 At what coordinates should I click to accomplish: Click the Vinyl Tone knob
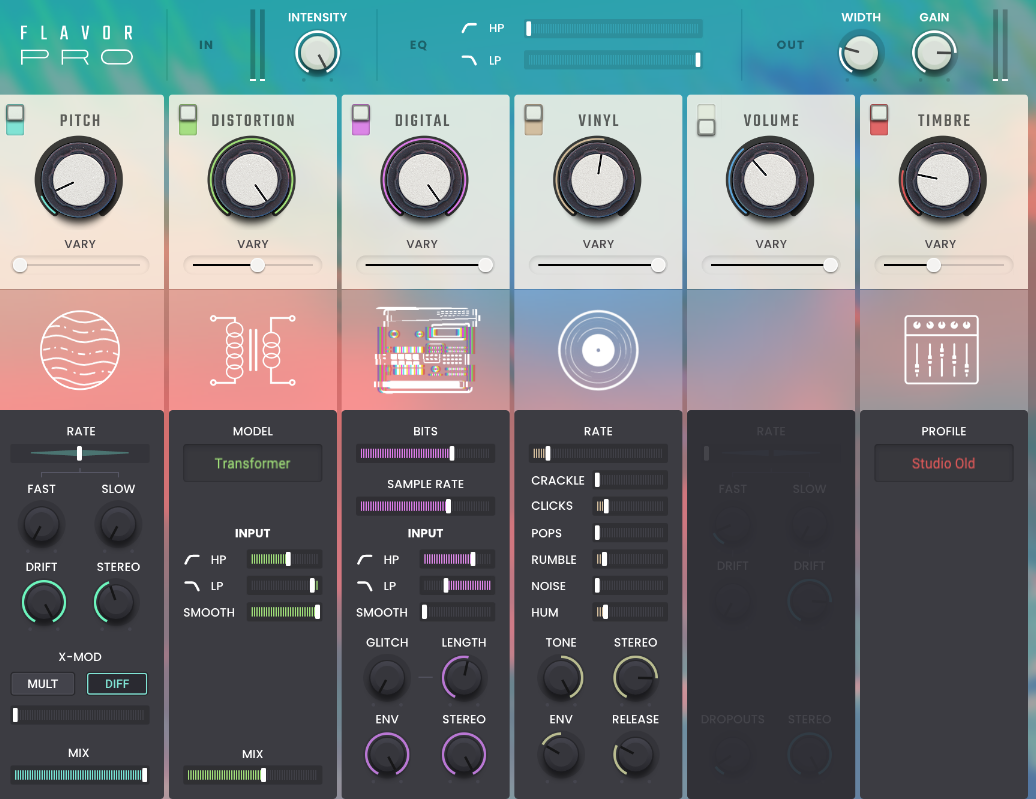pyautogui.click(x=561, y=677)
